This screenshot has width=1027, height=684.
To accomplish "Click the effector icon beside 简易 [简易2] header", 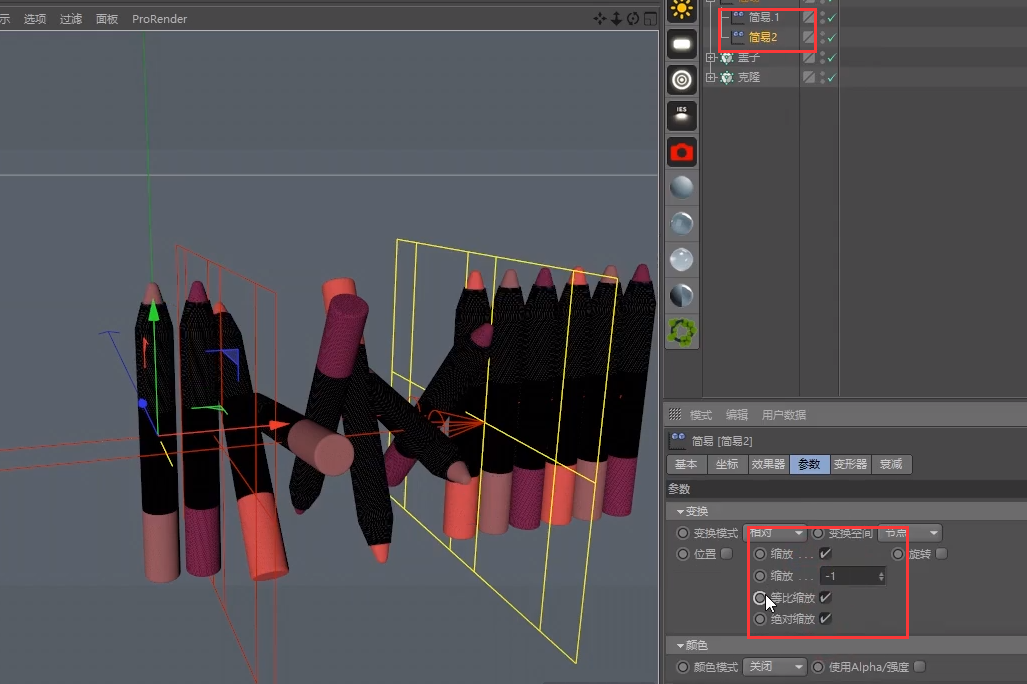I will pos(678,440).
